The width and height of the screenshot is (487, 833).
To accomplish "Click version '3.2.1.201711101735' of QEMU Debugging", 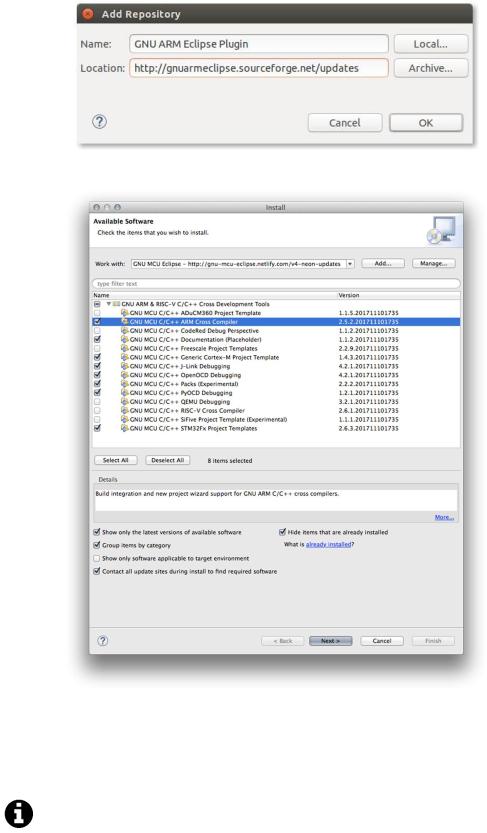I will coord(369,402).
